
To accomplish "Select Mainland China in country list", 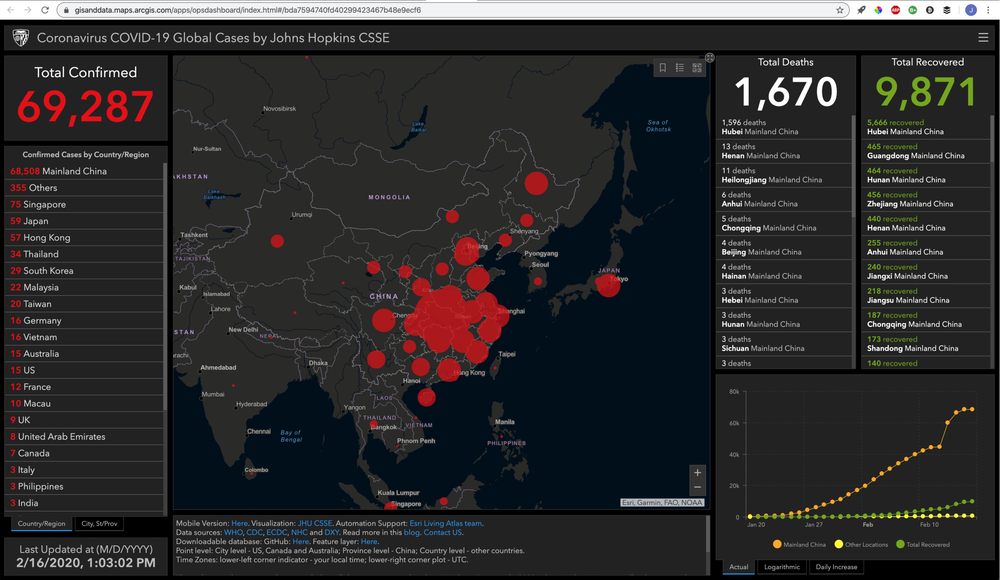I will [84, 171].
